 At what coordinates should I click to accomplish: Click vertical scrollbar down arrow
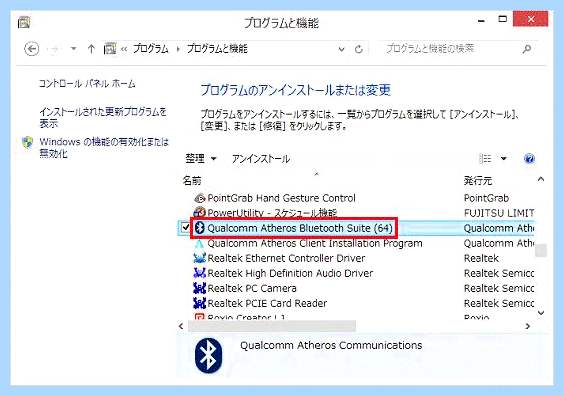[541, 313]
